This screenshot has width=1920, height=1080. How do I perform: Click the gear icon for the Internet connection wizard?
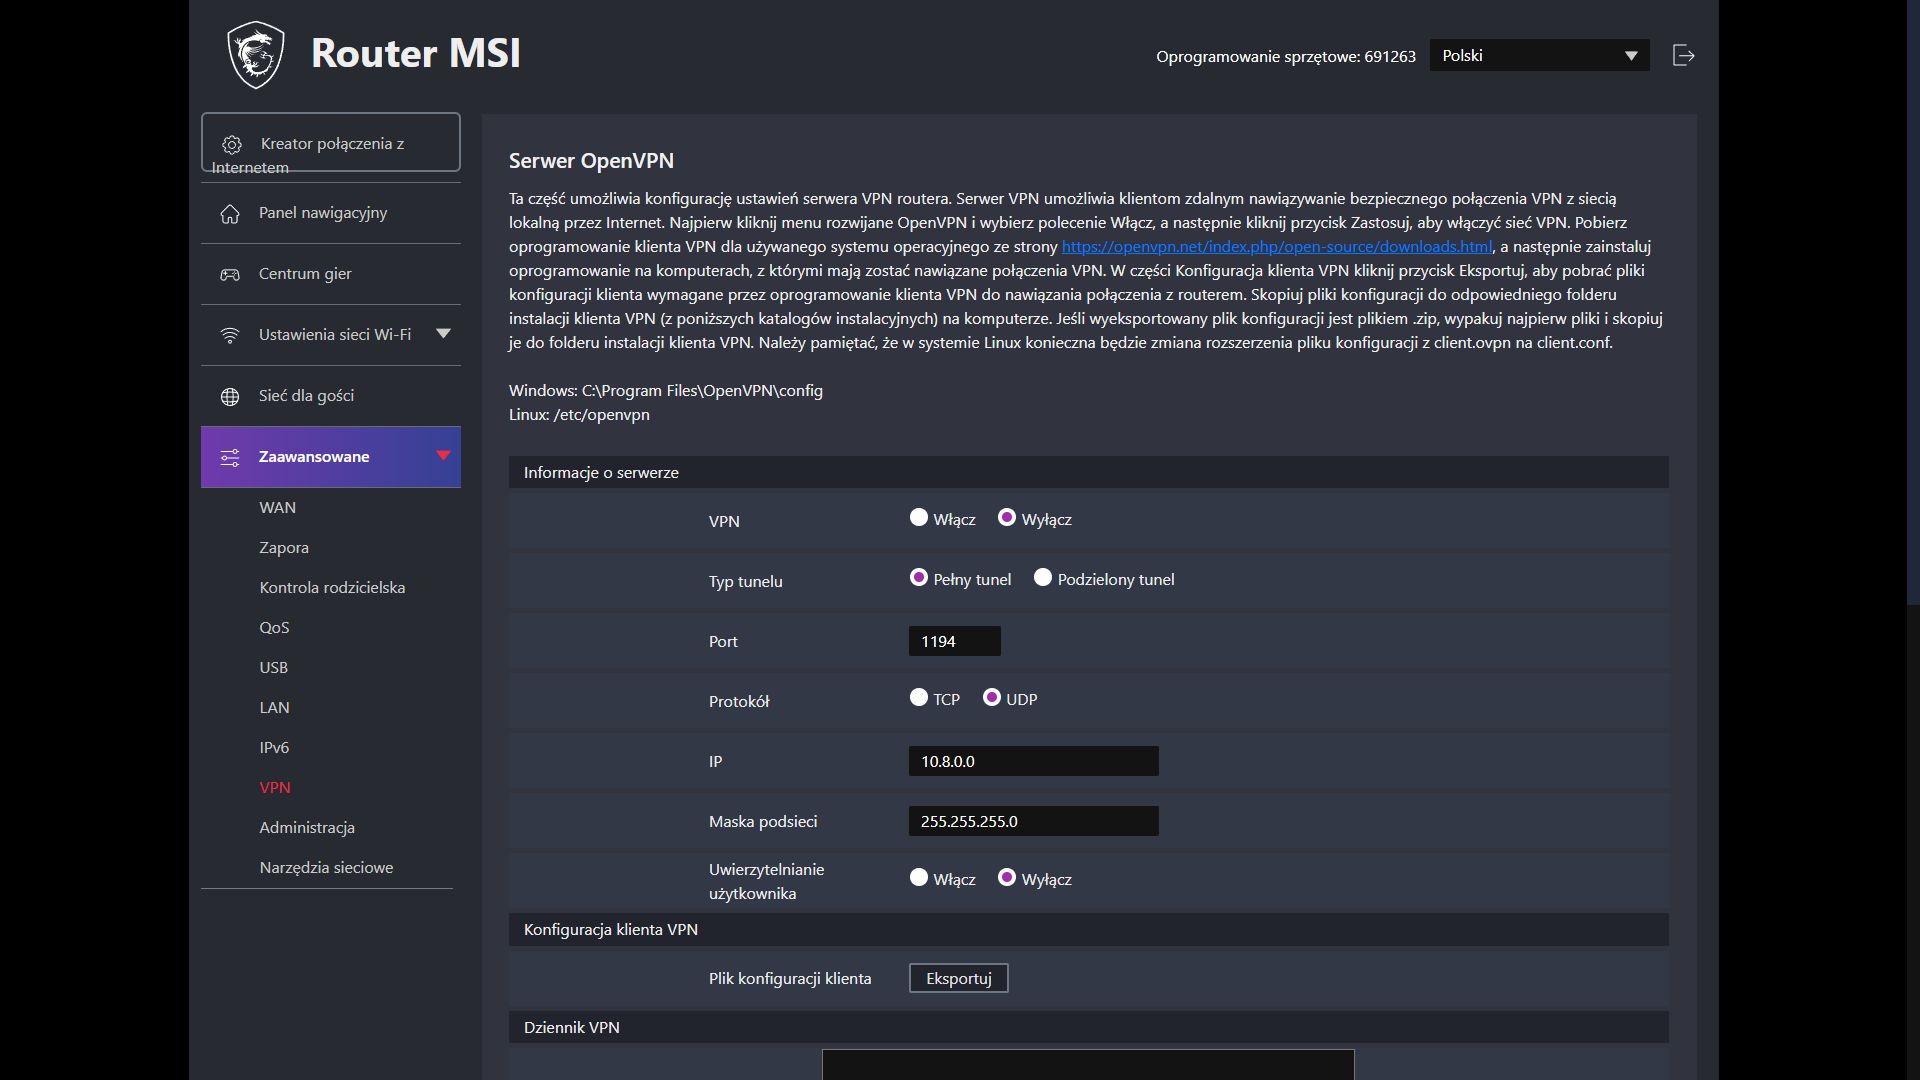click(x=232, y=144)
